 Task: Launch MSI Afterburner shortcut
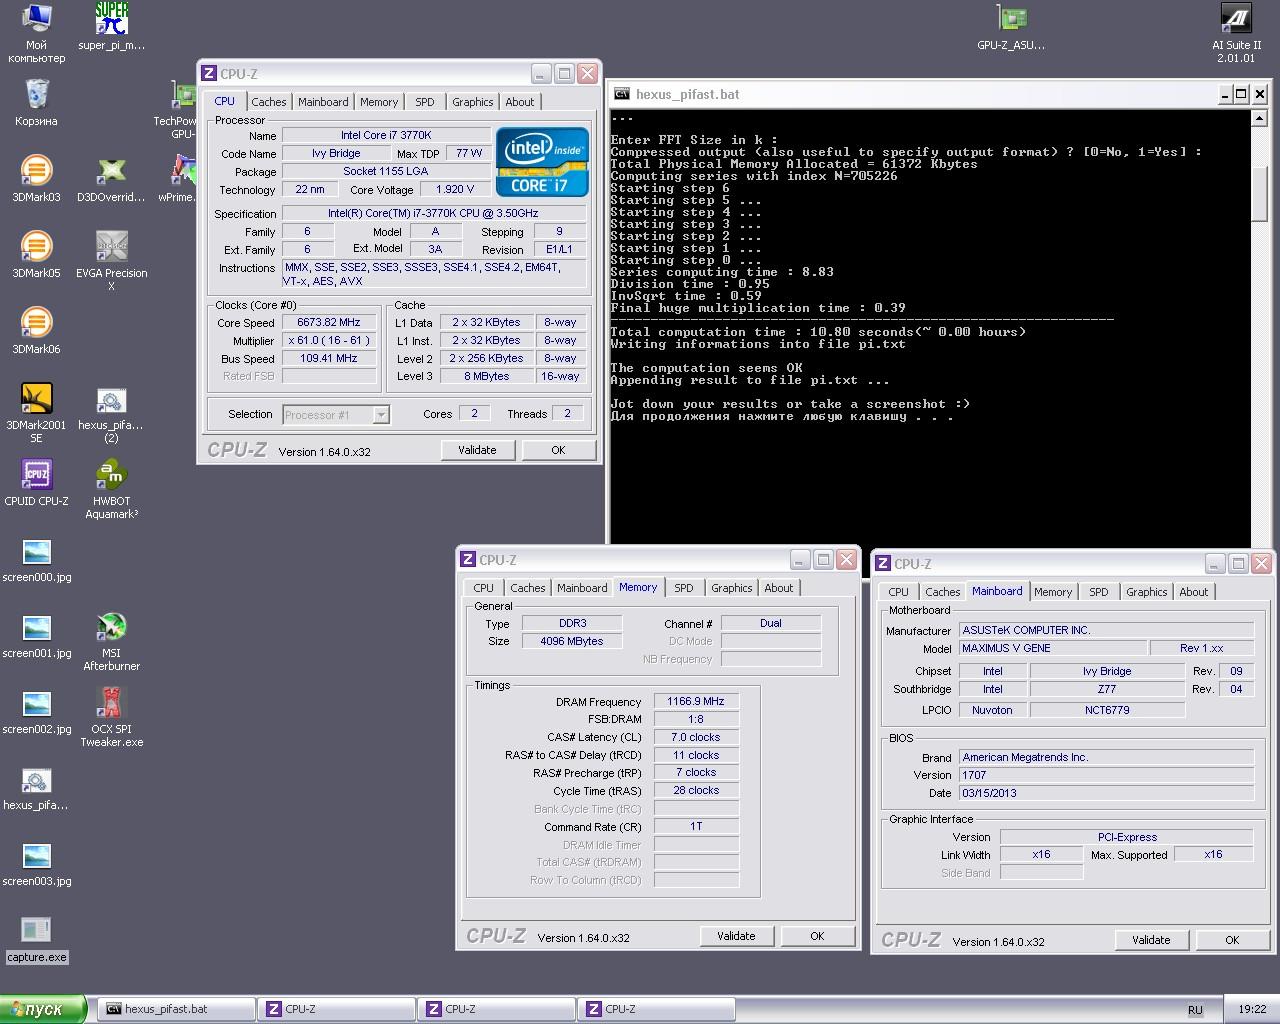point(111,640)
